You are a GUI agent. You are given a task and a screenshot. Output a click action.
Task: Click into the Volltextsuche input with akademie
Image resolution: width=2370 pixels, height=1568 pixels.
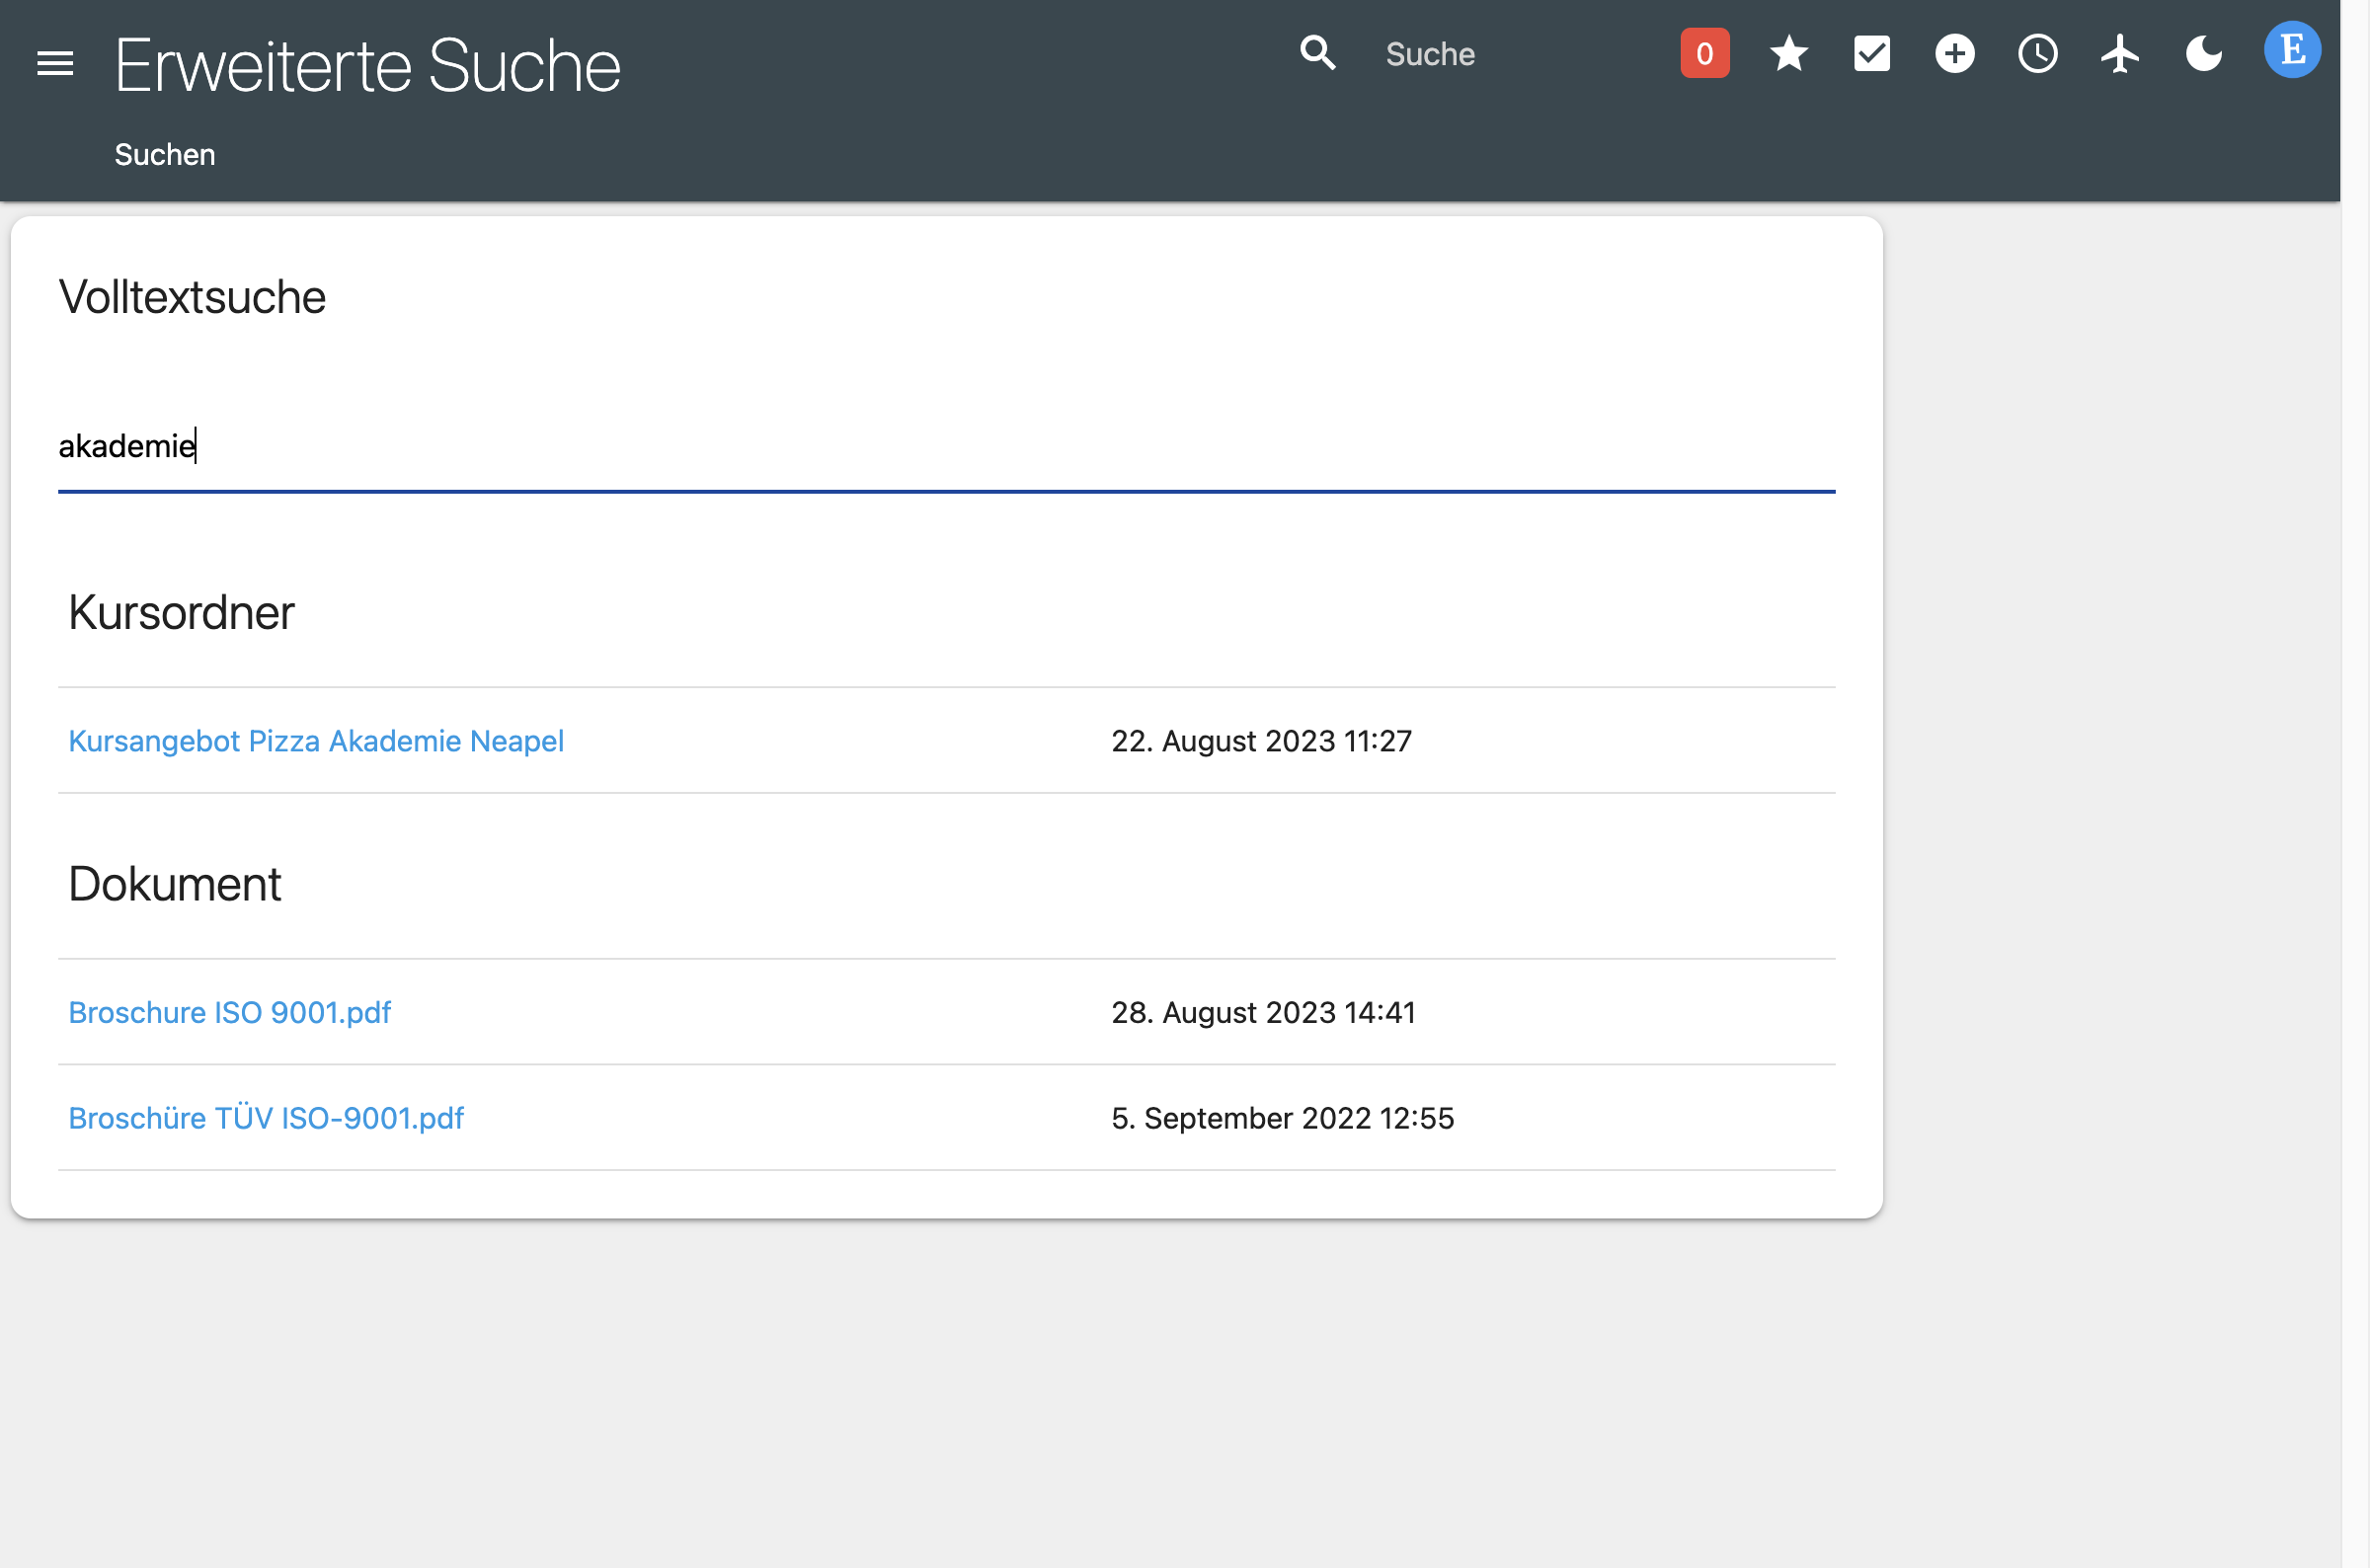coord(946,446)
